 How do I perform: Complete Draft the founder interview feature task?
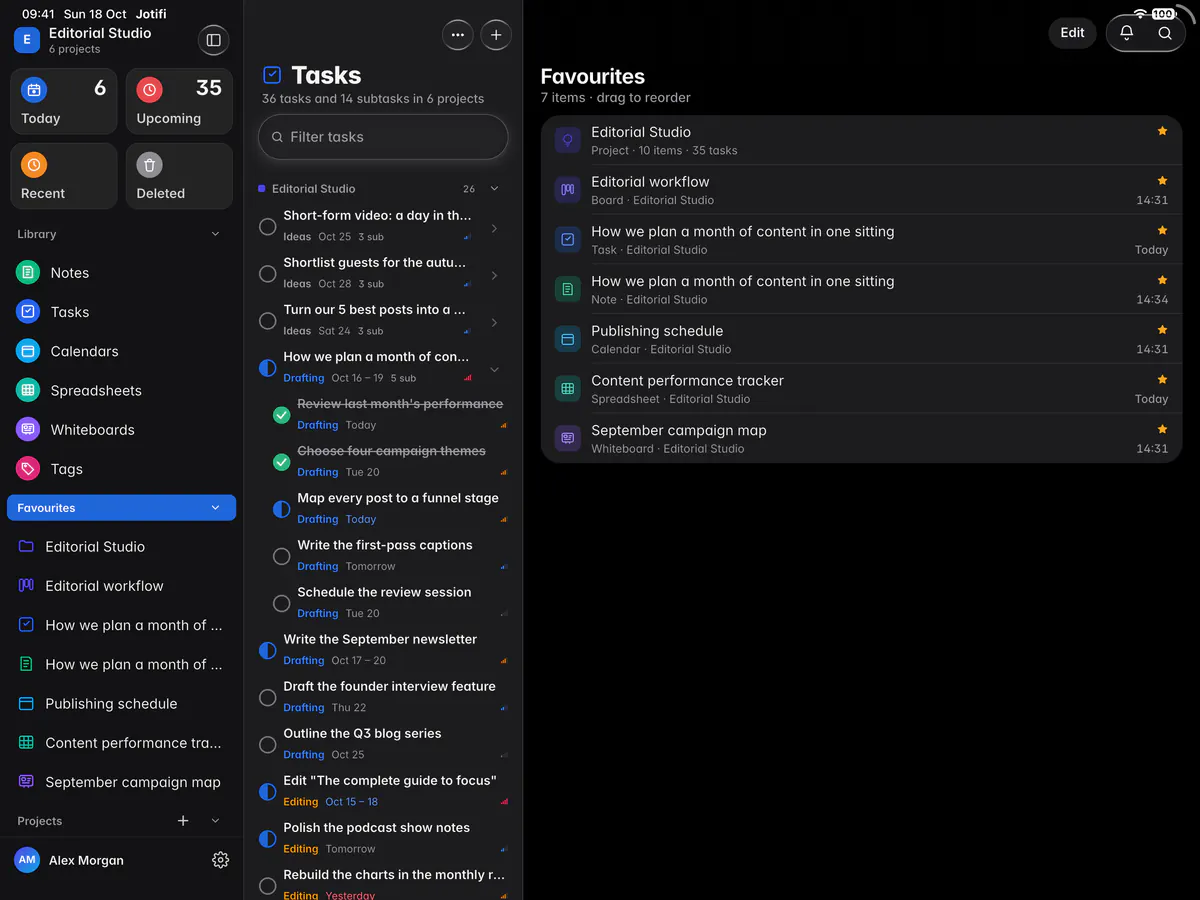[x=267, y=697]
